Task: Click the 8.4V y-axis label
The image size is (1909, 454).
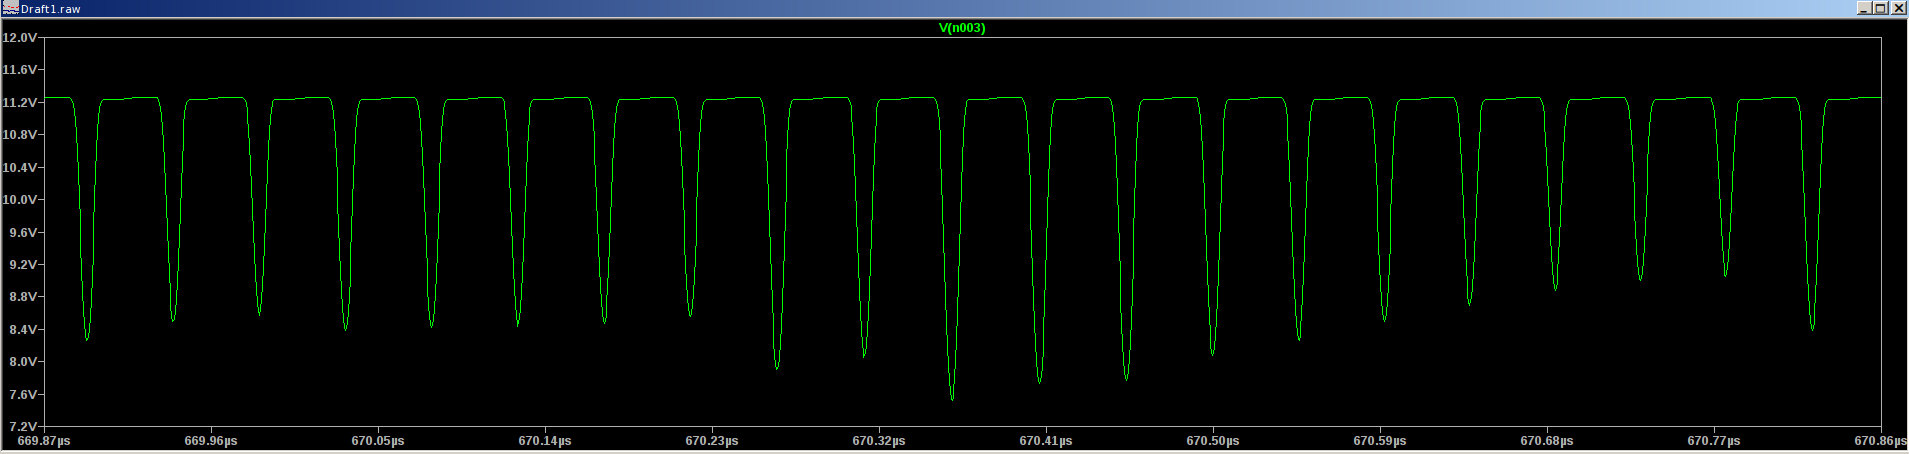Action: pyautogui.click(x=23, y=330)
